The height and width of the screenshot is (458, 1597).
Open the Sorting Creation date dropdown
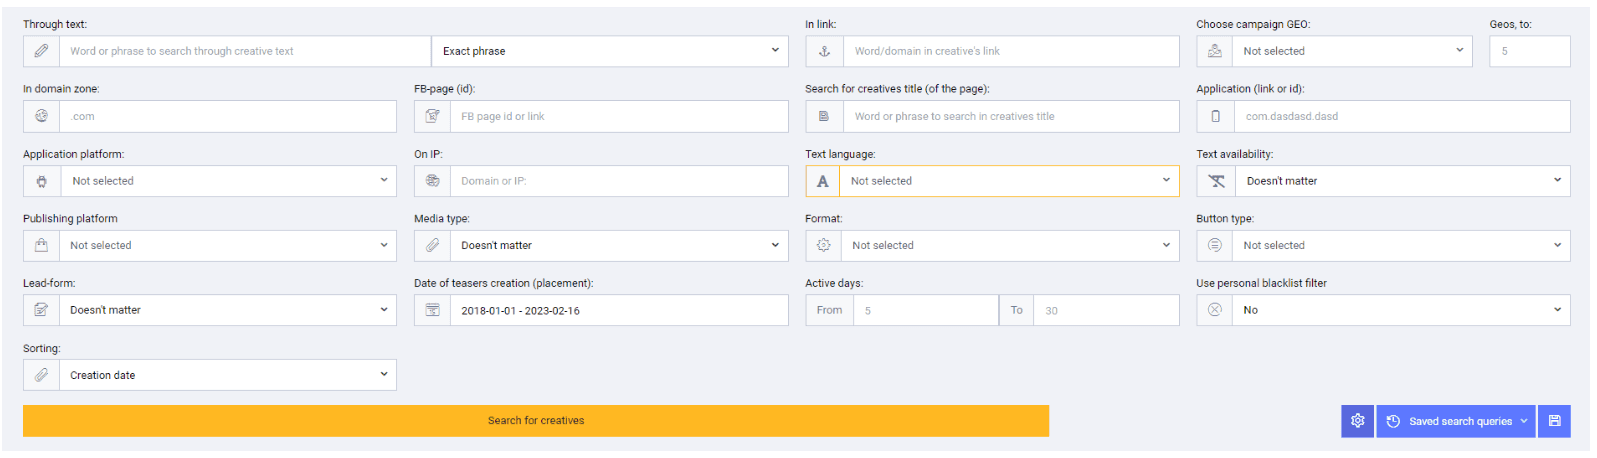(227, 375)
